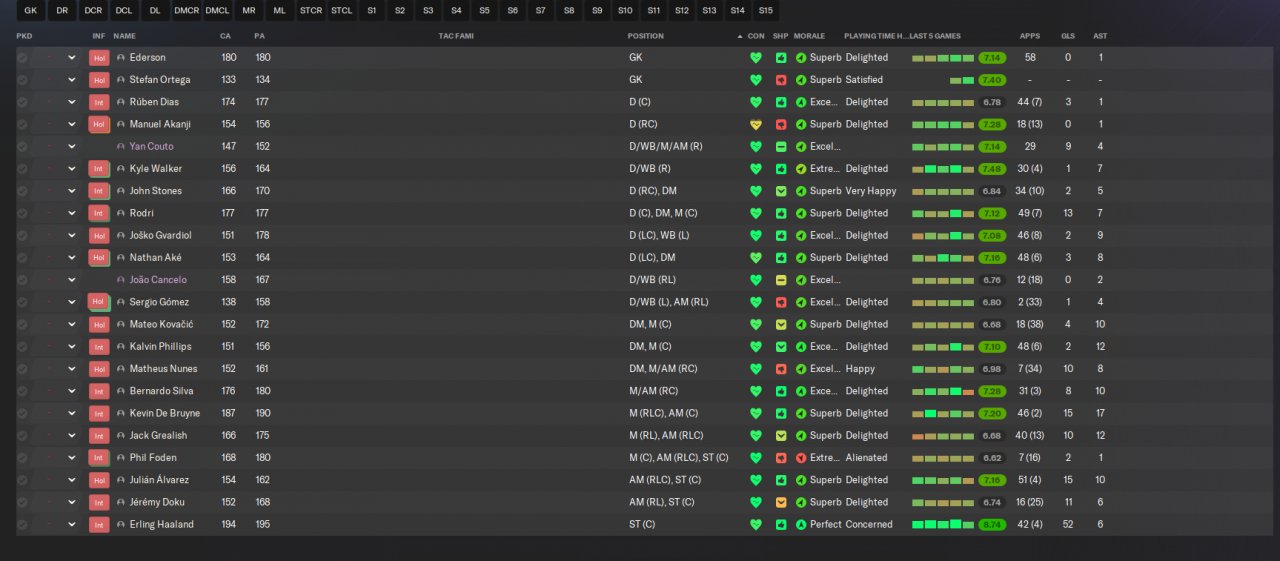Click Stefan Ortega's red match sharpness icon
The height and width of the screenshot is (561, 1280).
[x=781, y=80]
